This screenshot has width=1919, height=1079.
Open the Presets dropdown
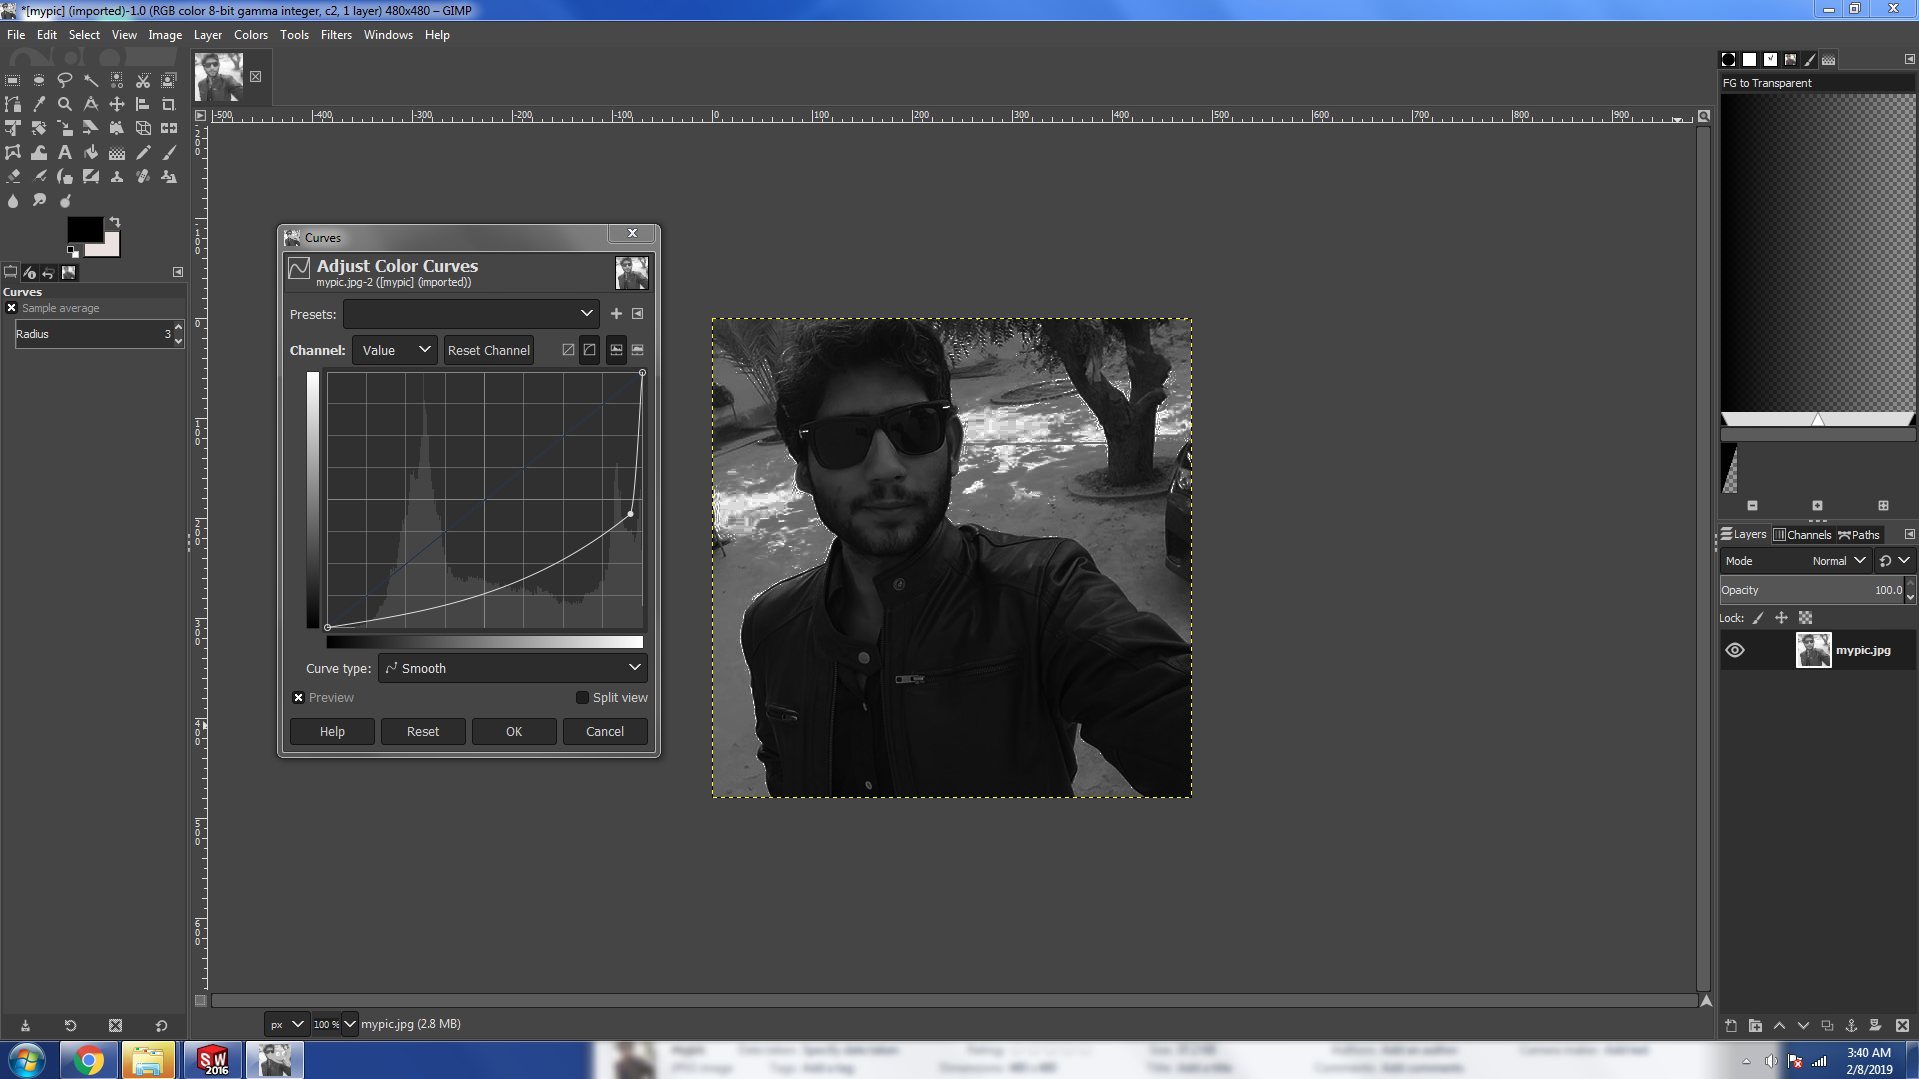pyautogui.click(x=471, y=314)
